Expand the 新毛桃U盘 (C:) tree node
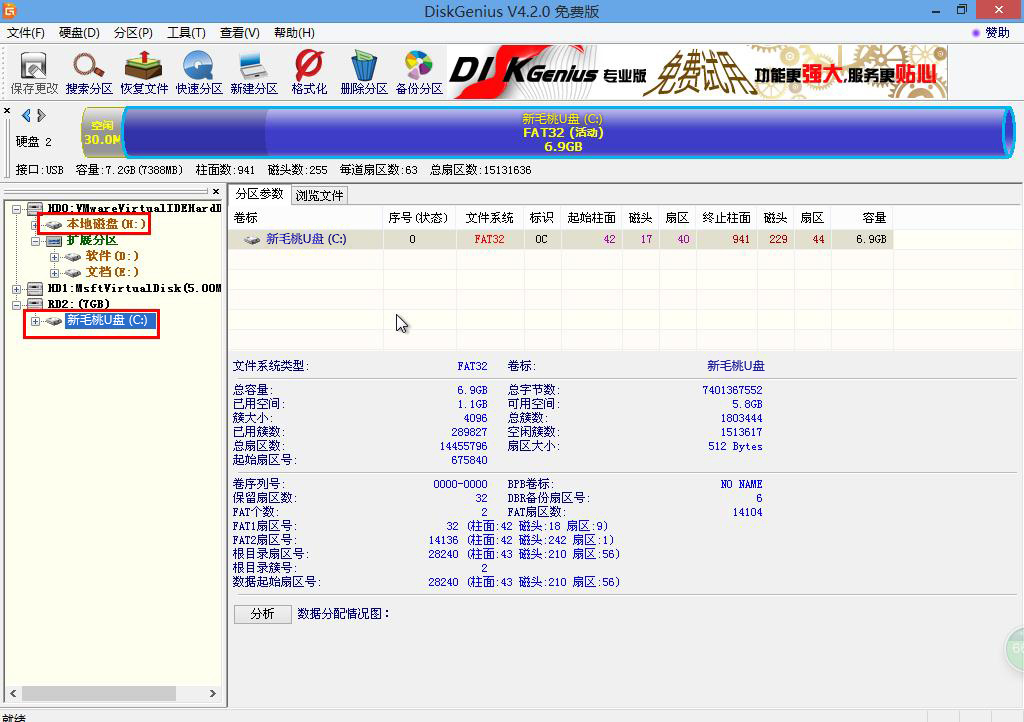Image resolution: width=1024 pixels, height=722 pixels. 35,321
